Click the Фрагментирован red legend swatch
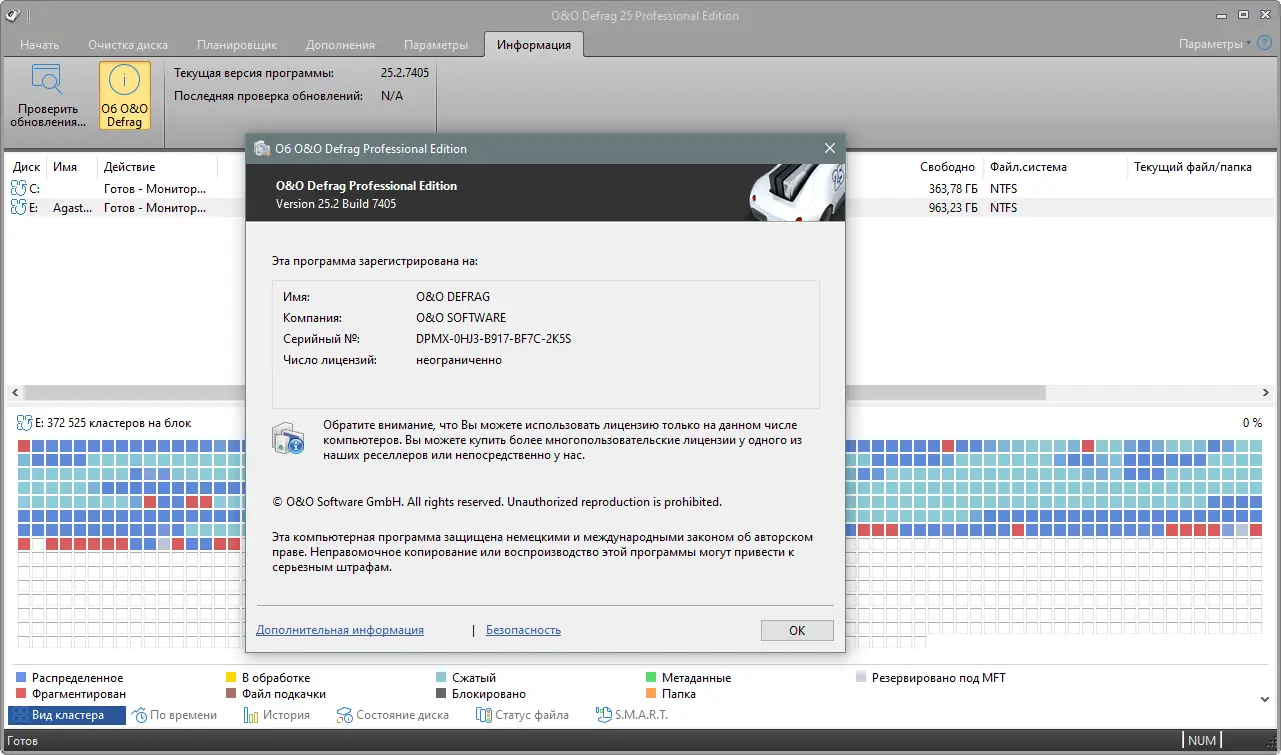The image size is (1281, 755). click(x=21, y=694)
